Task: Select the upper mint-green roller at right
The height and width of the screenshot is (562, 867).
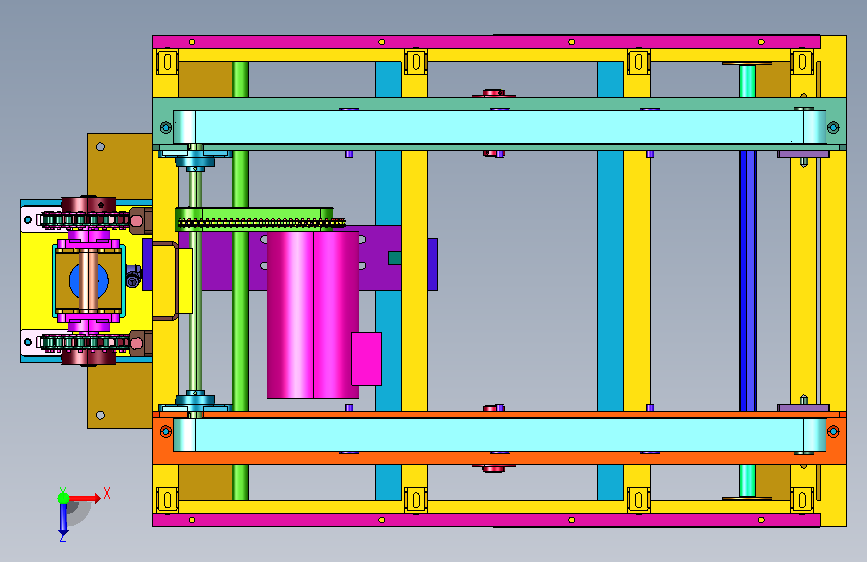Action: (x=748, y=81)
